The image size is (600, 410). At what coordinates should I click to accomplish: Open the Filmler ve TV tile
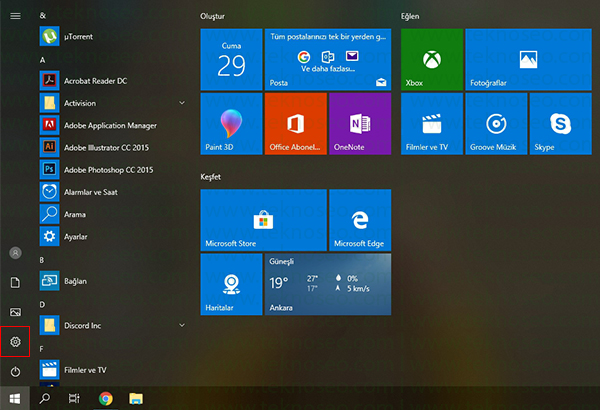pyautogui.click(x=432, y=124)
